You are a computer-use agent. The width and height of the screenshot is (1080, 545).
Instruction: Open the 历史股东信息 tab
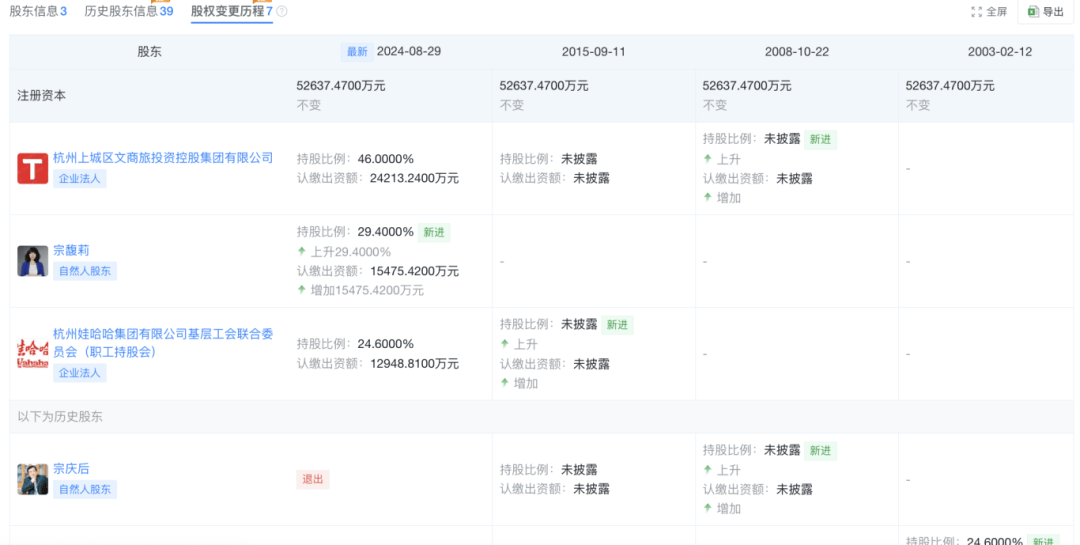coord(128,11)
